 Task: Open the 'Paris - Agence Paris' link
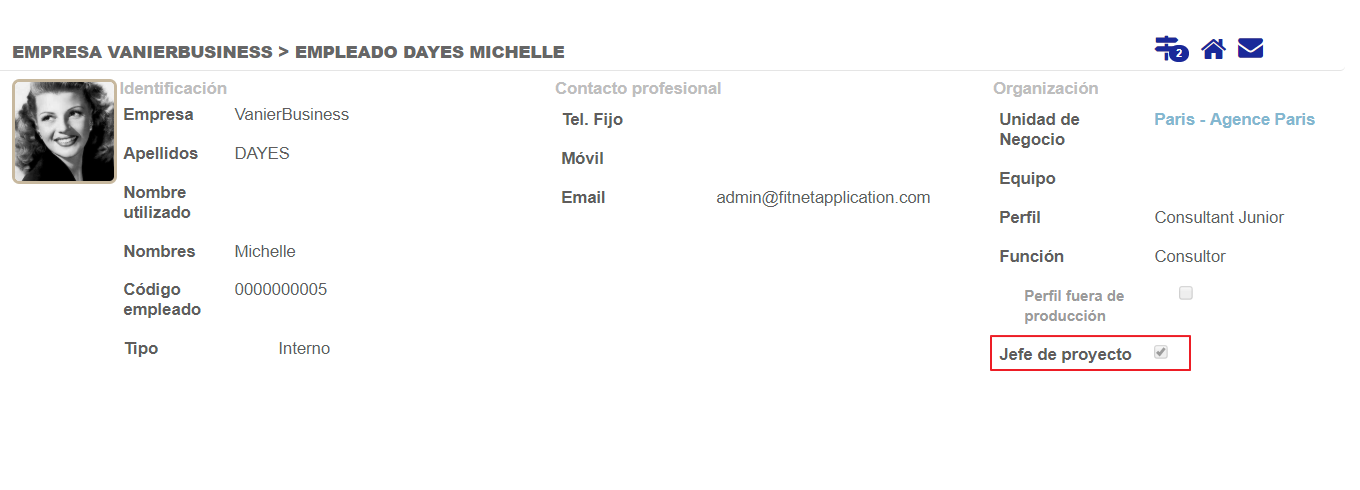click(1234, 119)
